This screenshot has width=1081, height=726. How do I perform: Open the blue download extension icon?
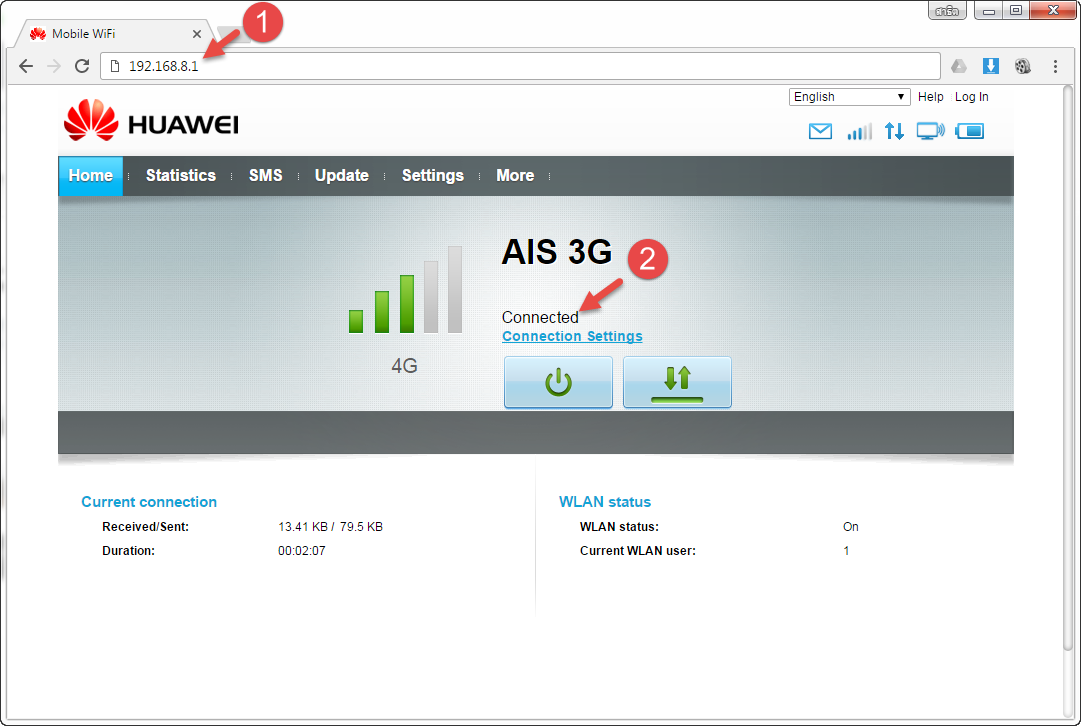(x=991, y=66)
